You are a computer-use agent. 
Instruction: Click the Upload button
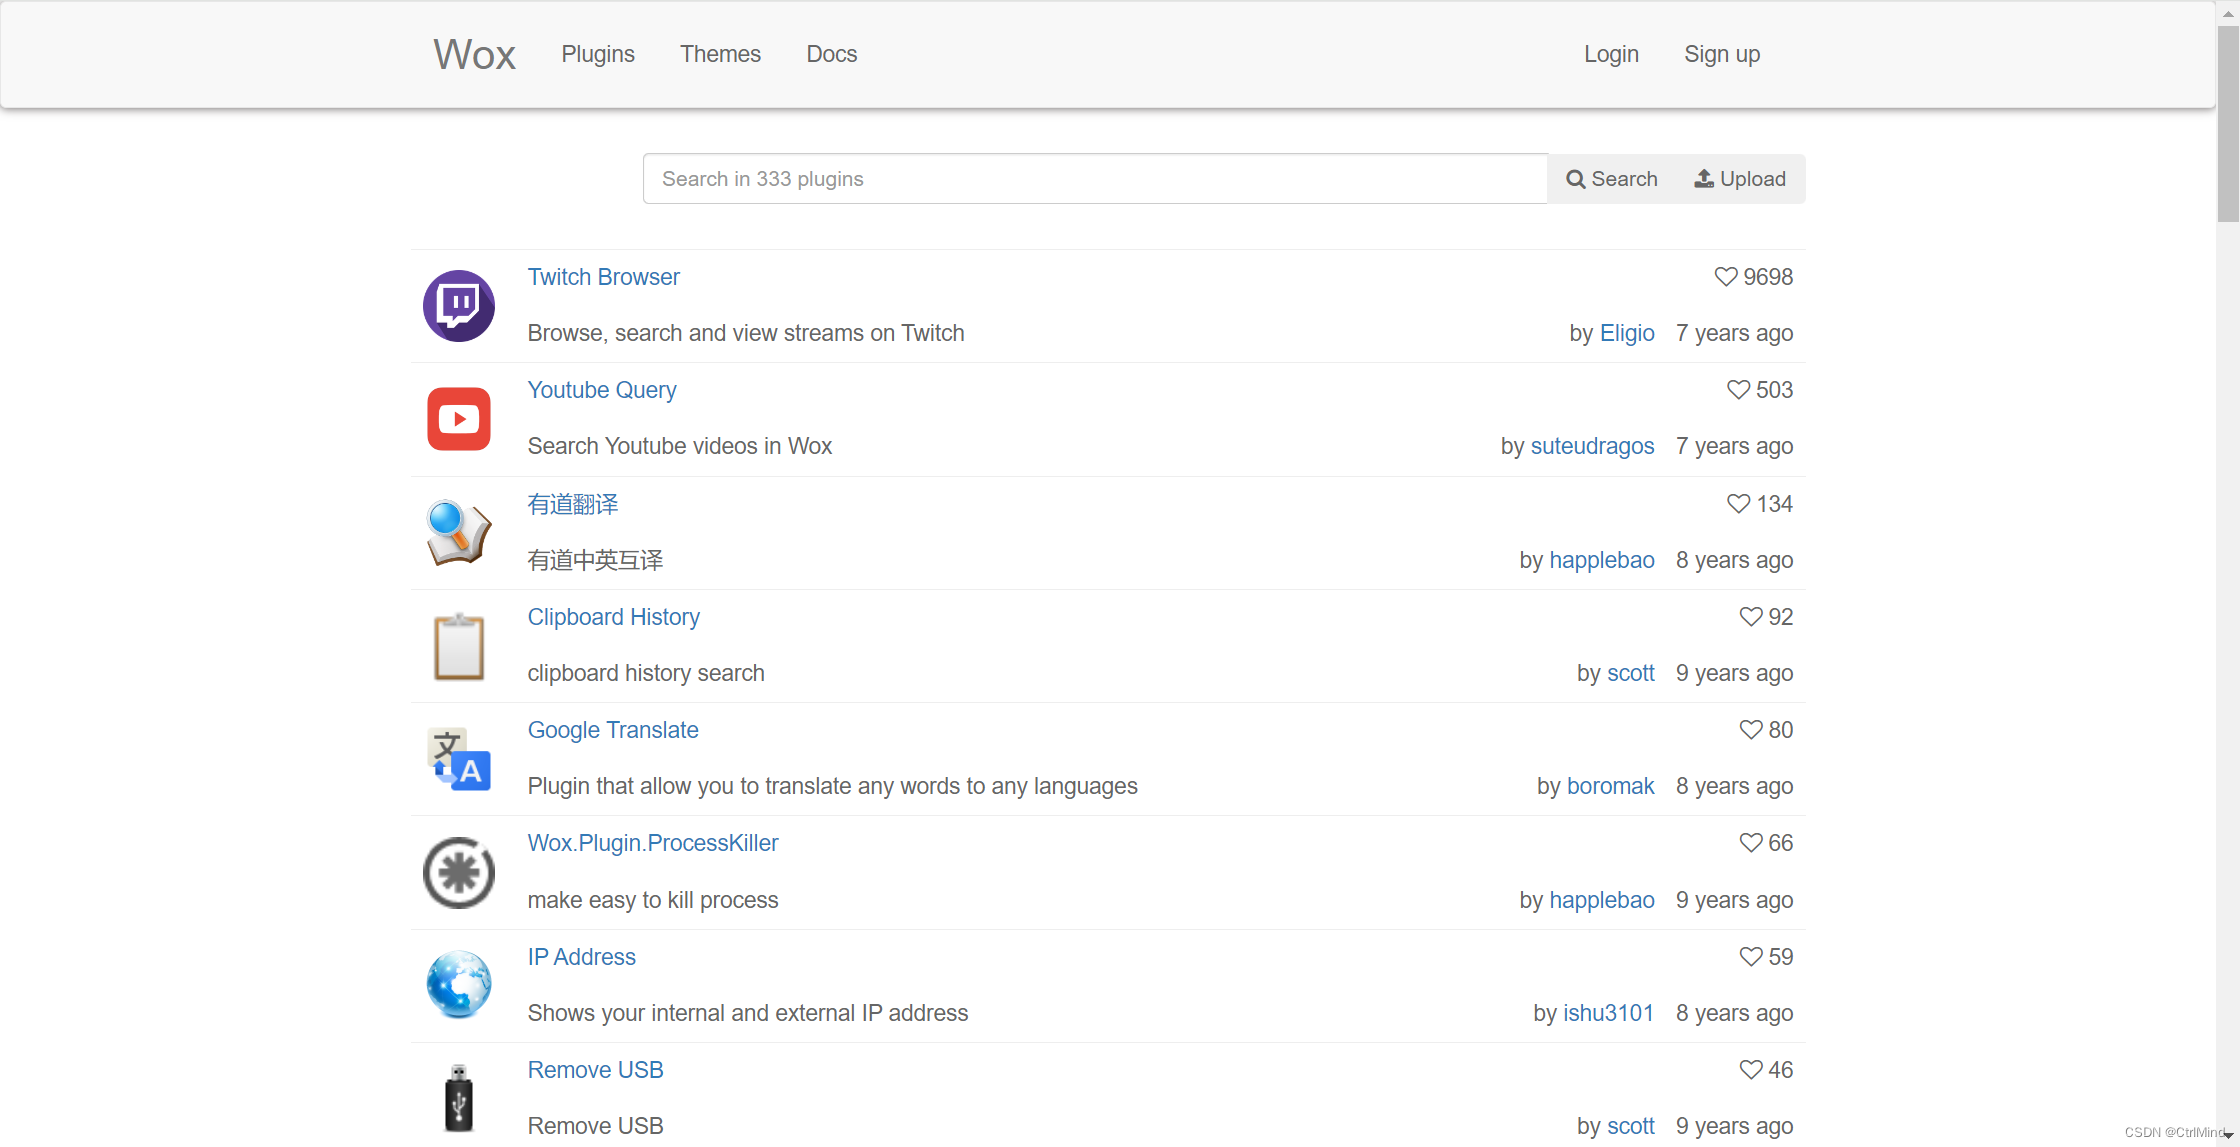tap(1740, 179)
